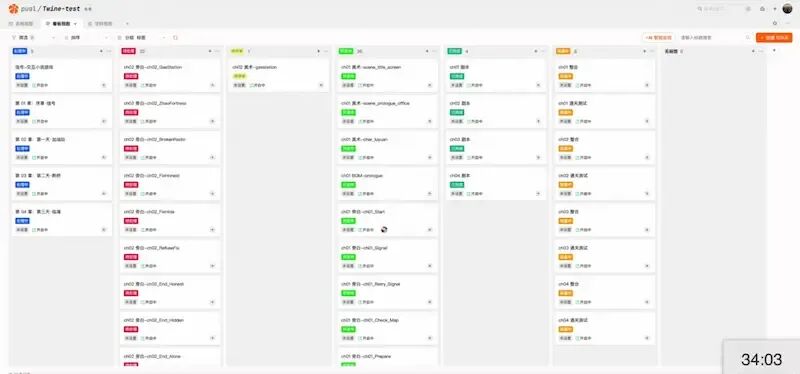Click the red label tag on ch02_GasStation card
The height and width of the screenshot is (374, 800).
pos(131,76)
